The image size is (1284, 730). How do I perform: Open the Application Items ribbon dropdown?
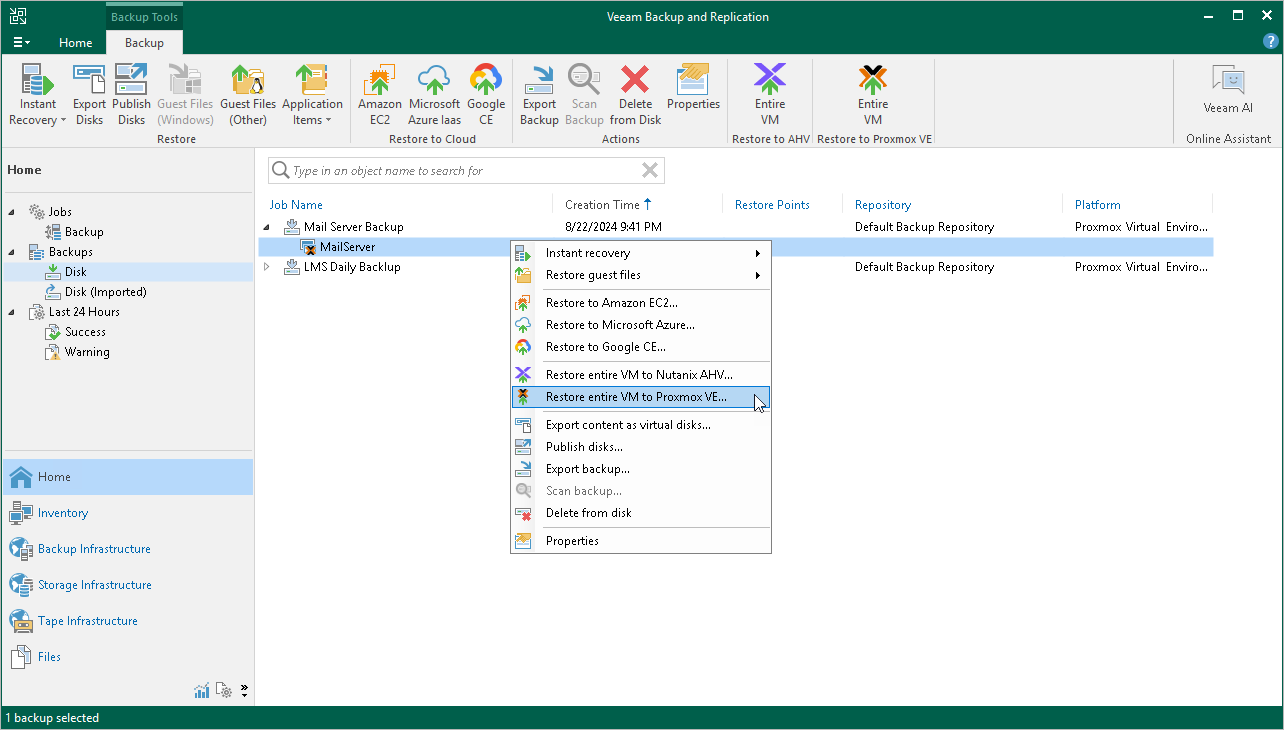pyautogui.click(x=312, y=95)
